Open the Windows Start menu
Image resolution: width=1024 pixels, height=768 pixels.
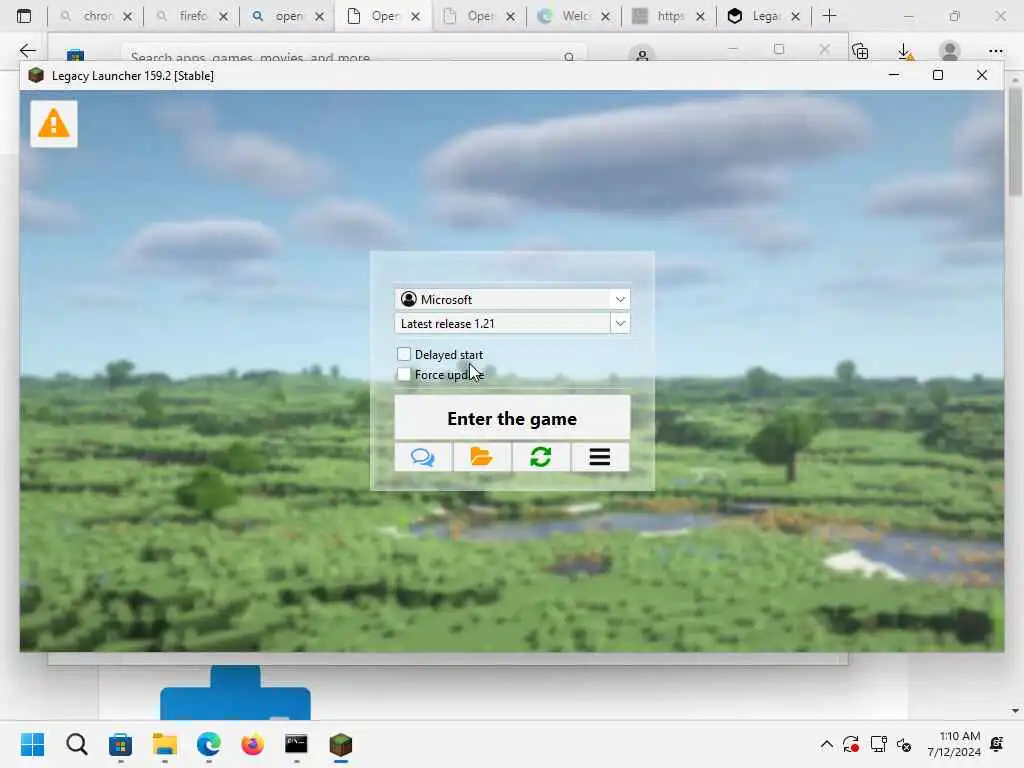point(33,744)
